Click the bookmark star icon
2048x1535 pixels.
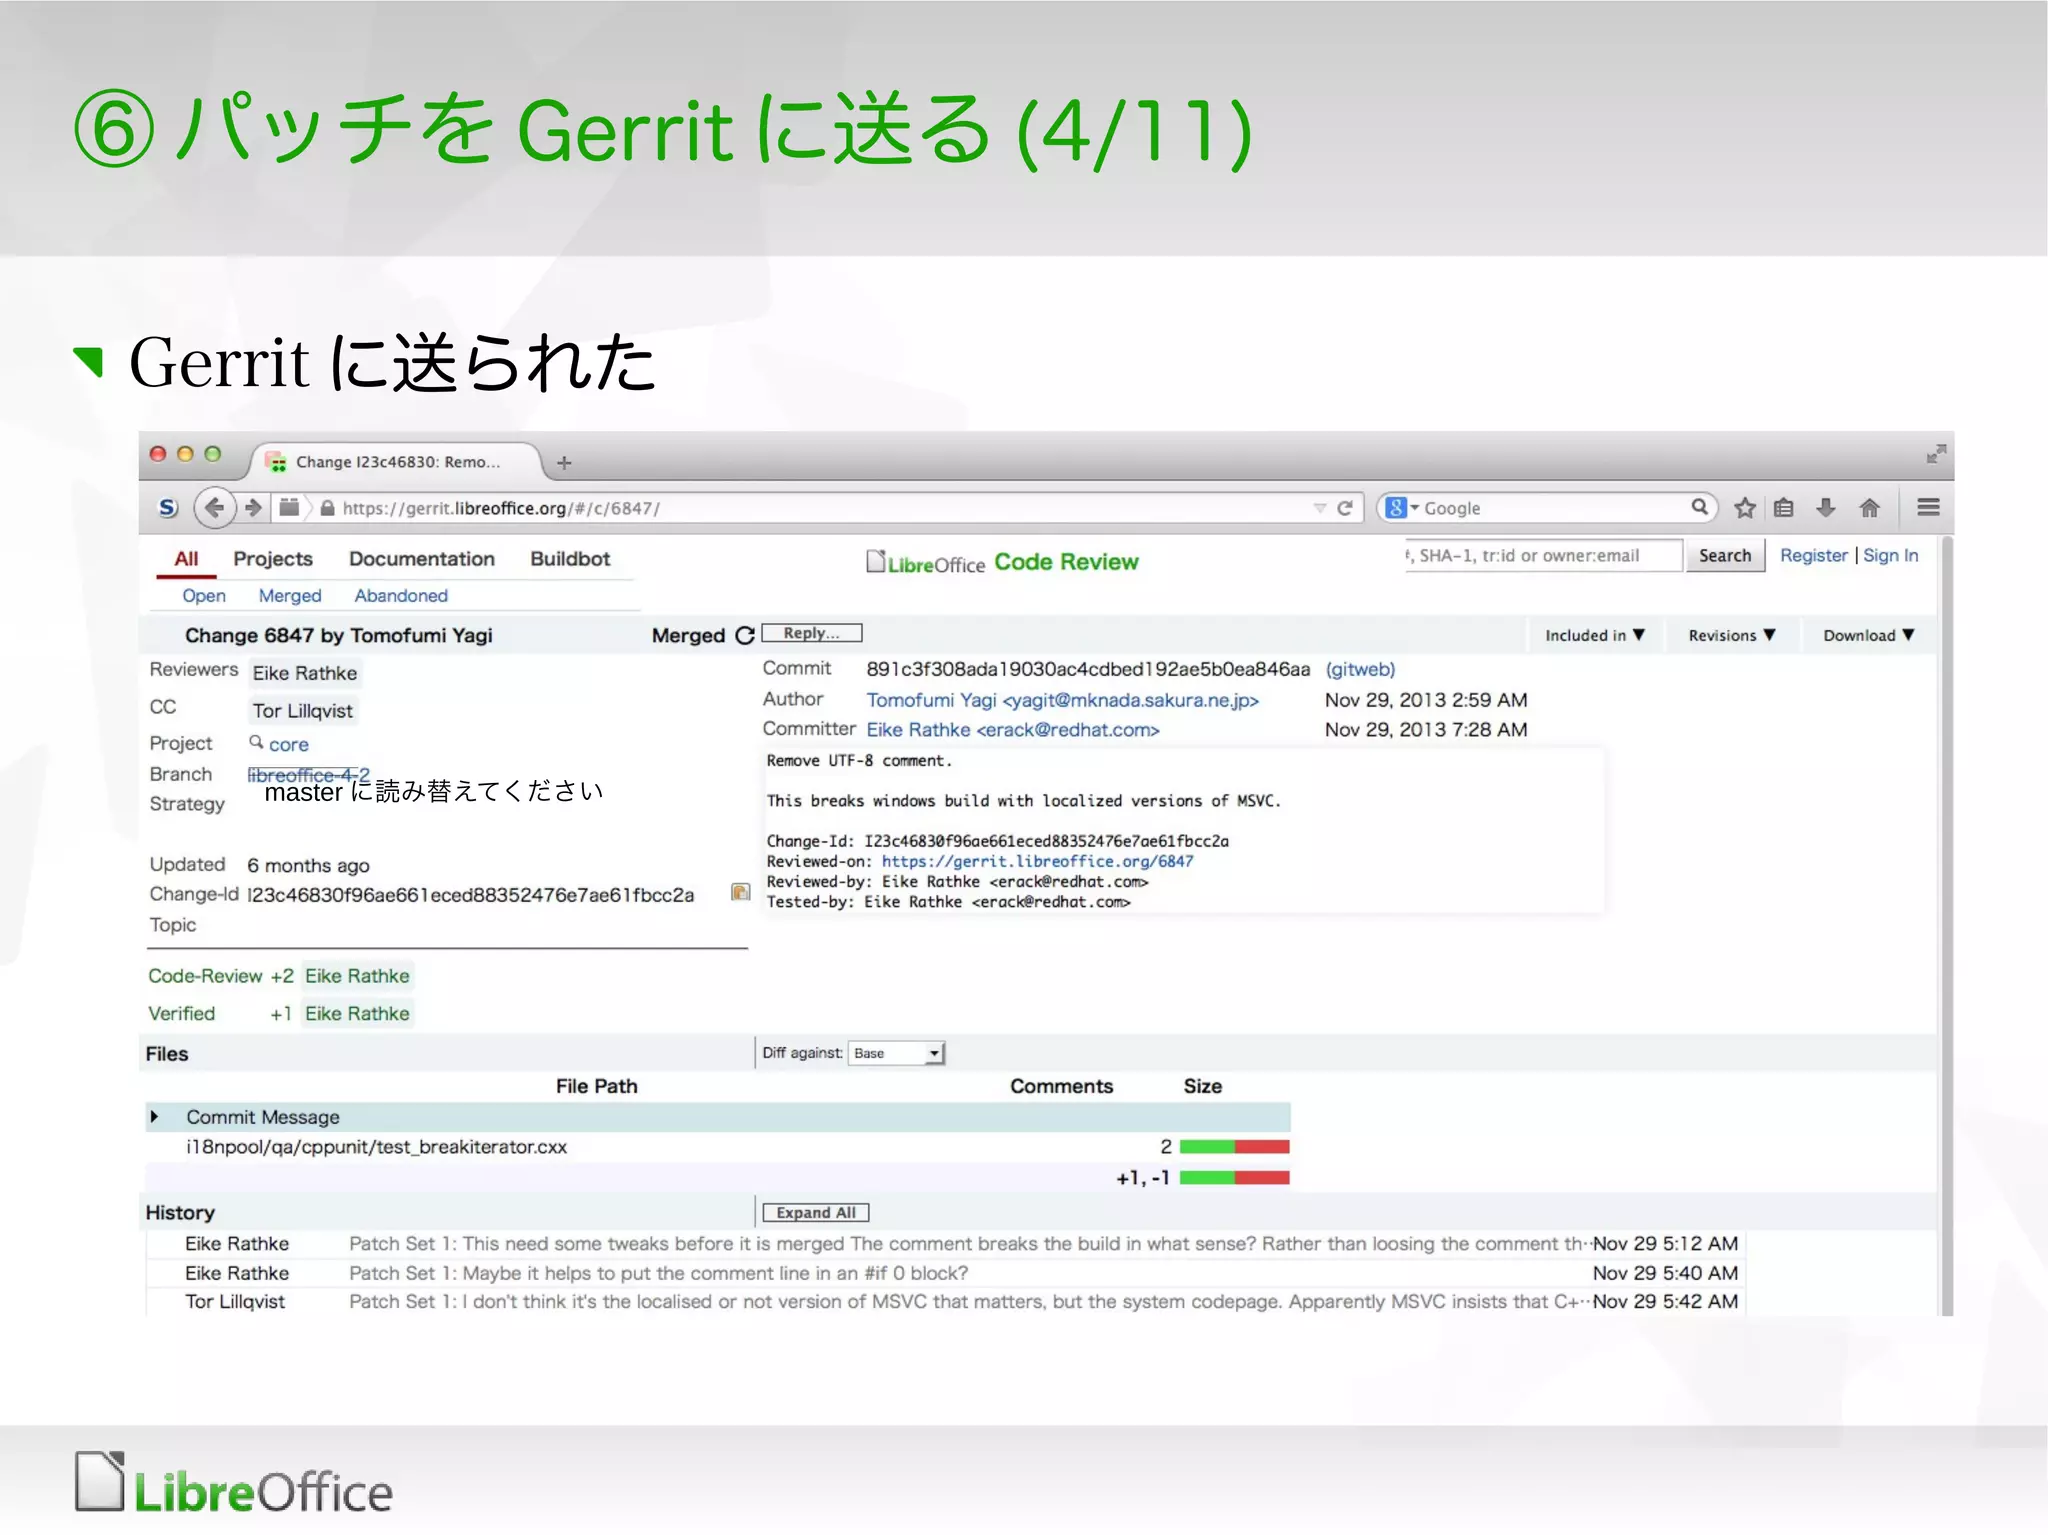[x=1745, y=508]
